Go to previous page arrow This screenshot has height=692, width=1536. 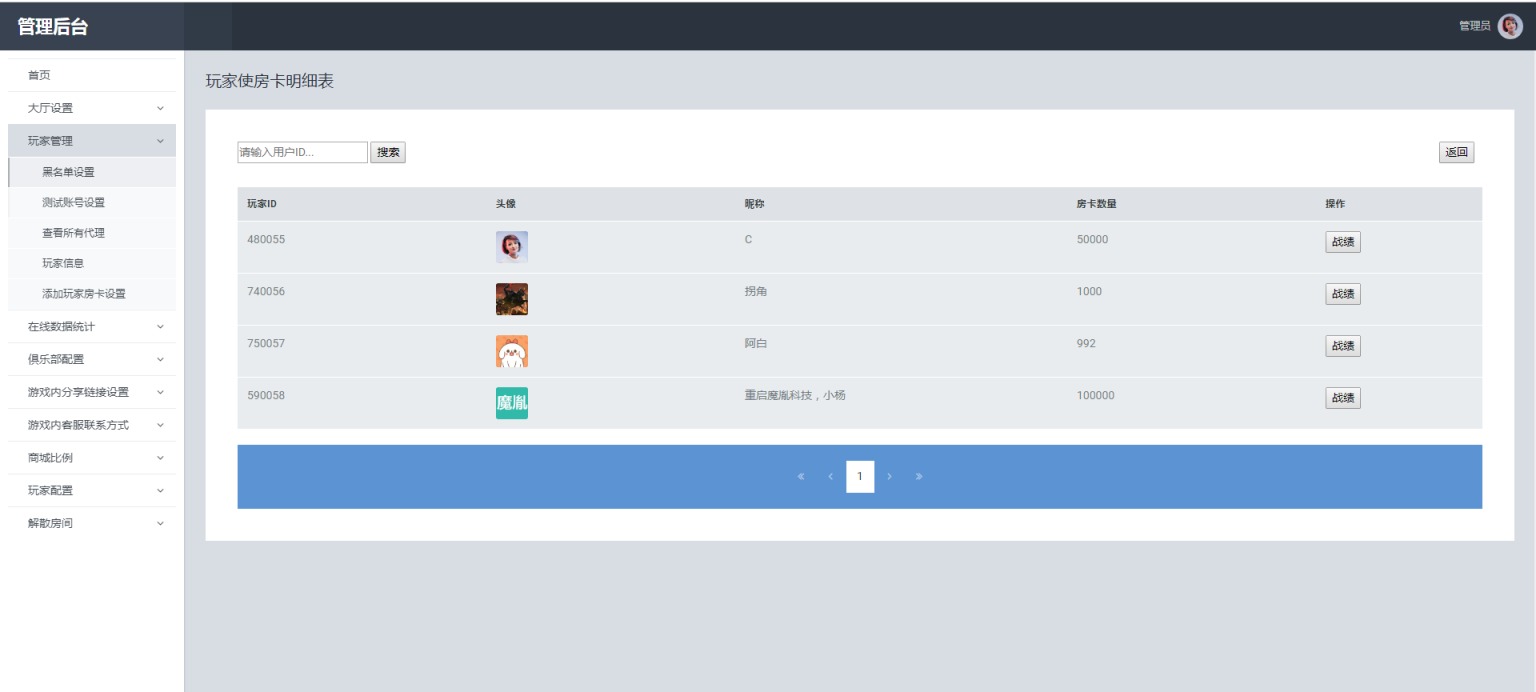(830, 477)
